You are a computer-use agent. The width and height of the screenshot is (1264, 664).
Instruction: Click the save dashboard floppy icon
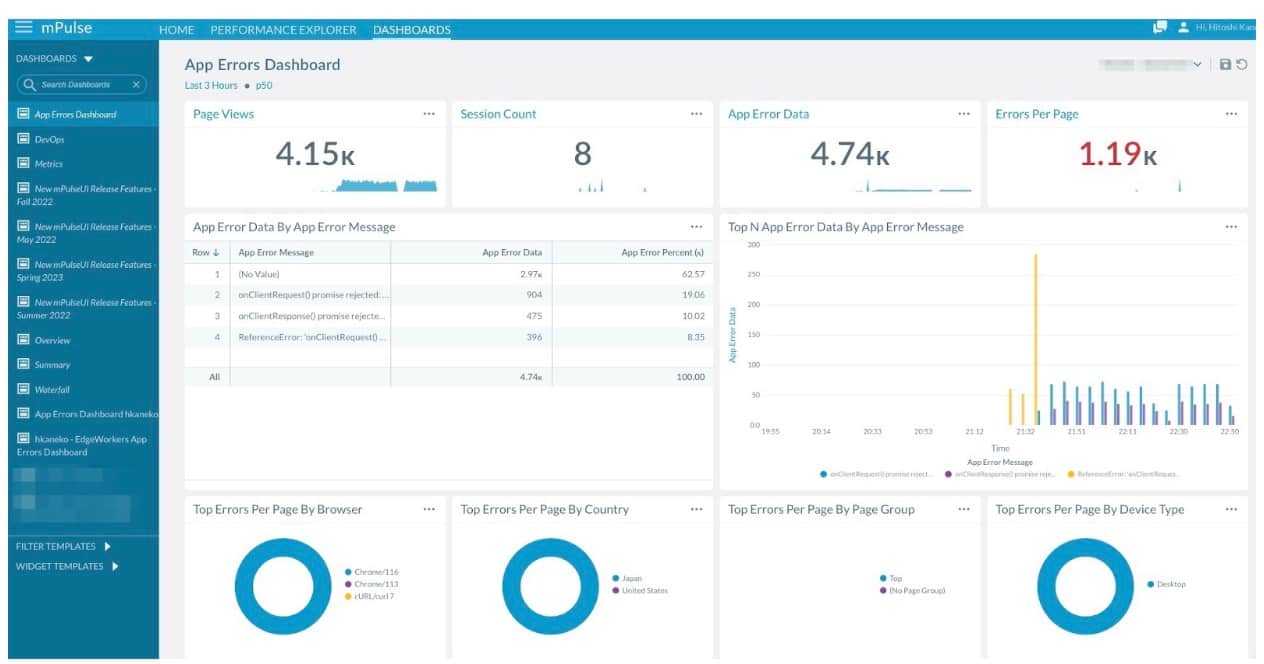click(1225, 65)
